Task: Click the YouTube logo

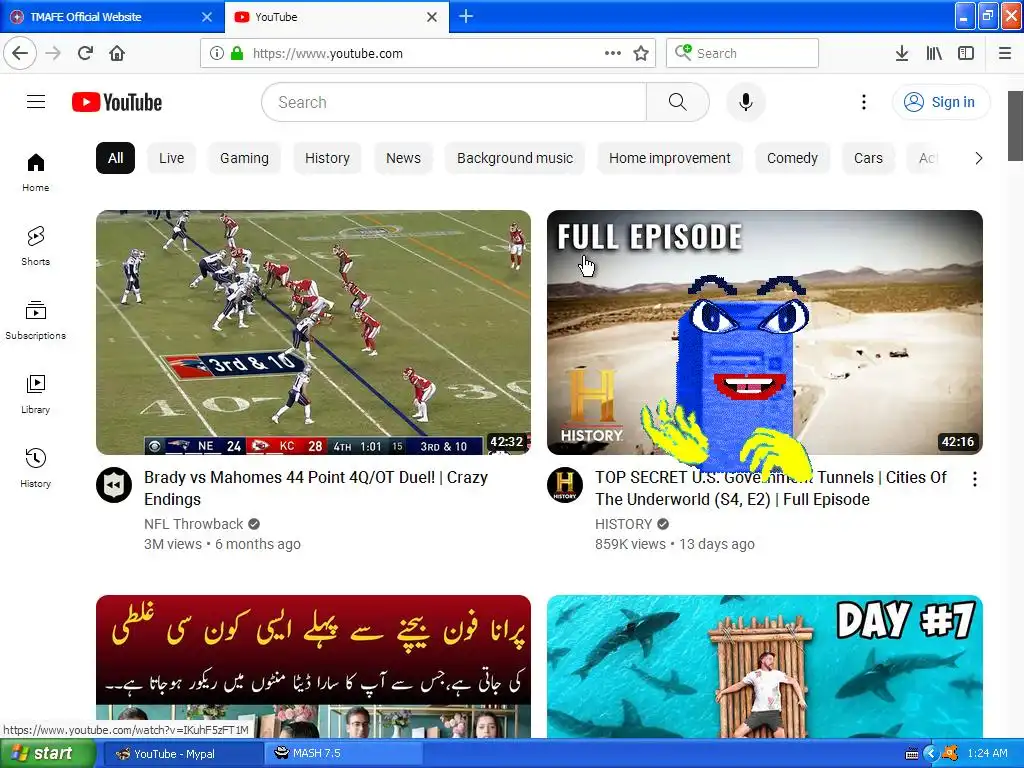Action: [x=117, y=102]
